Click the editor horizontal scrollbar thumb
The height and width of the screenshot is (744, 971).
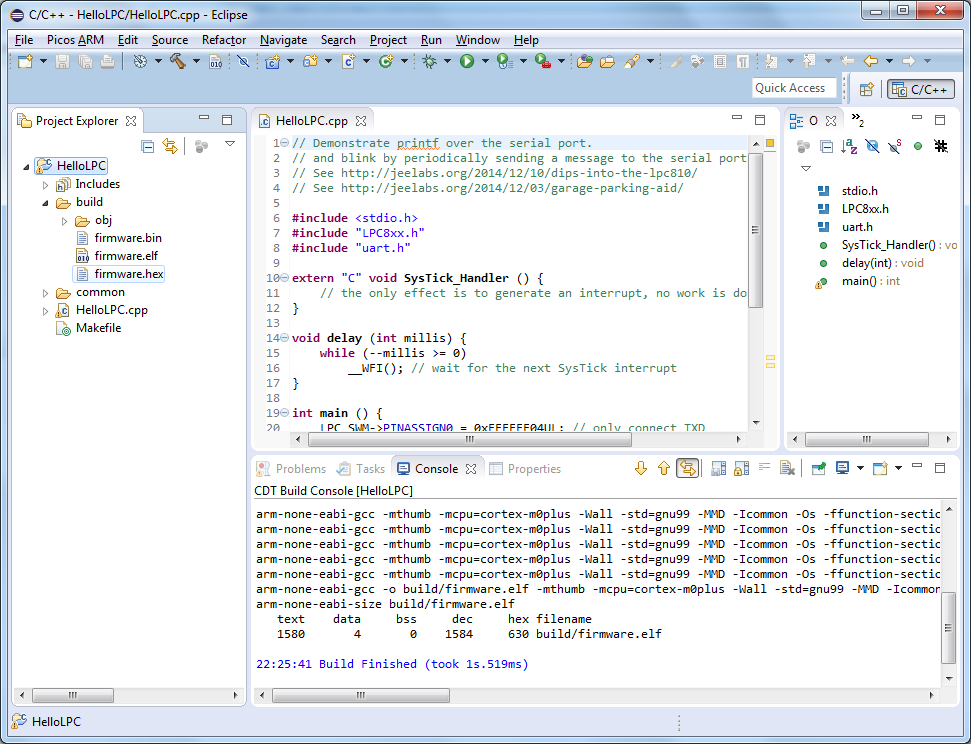coord(470,439)
